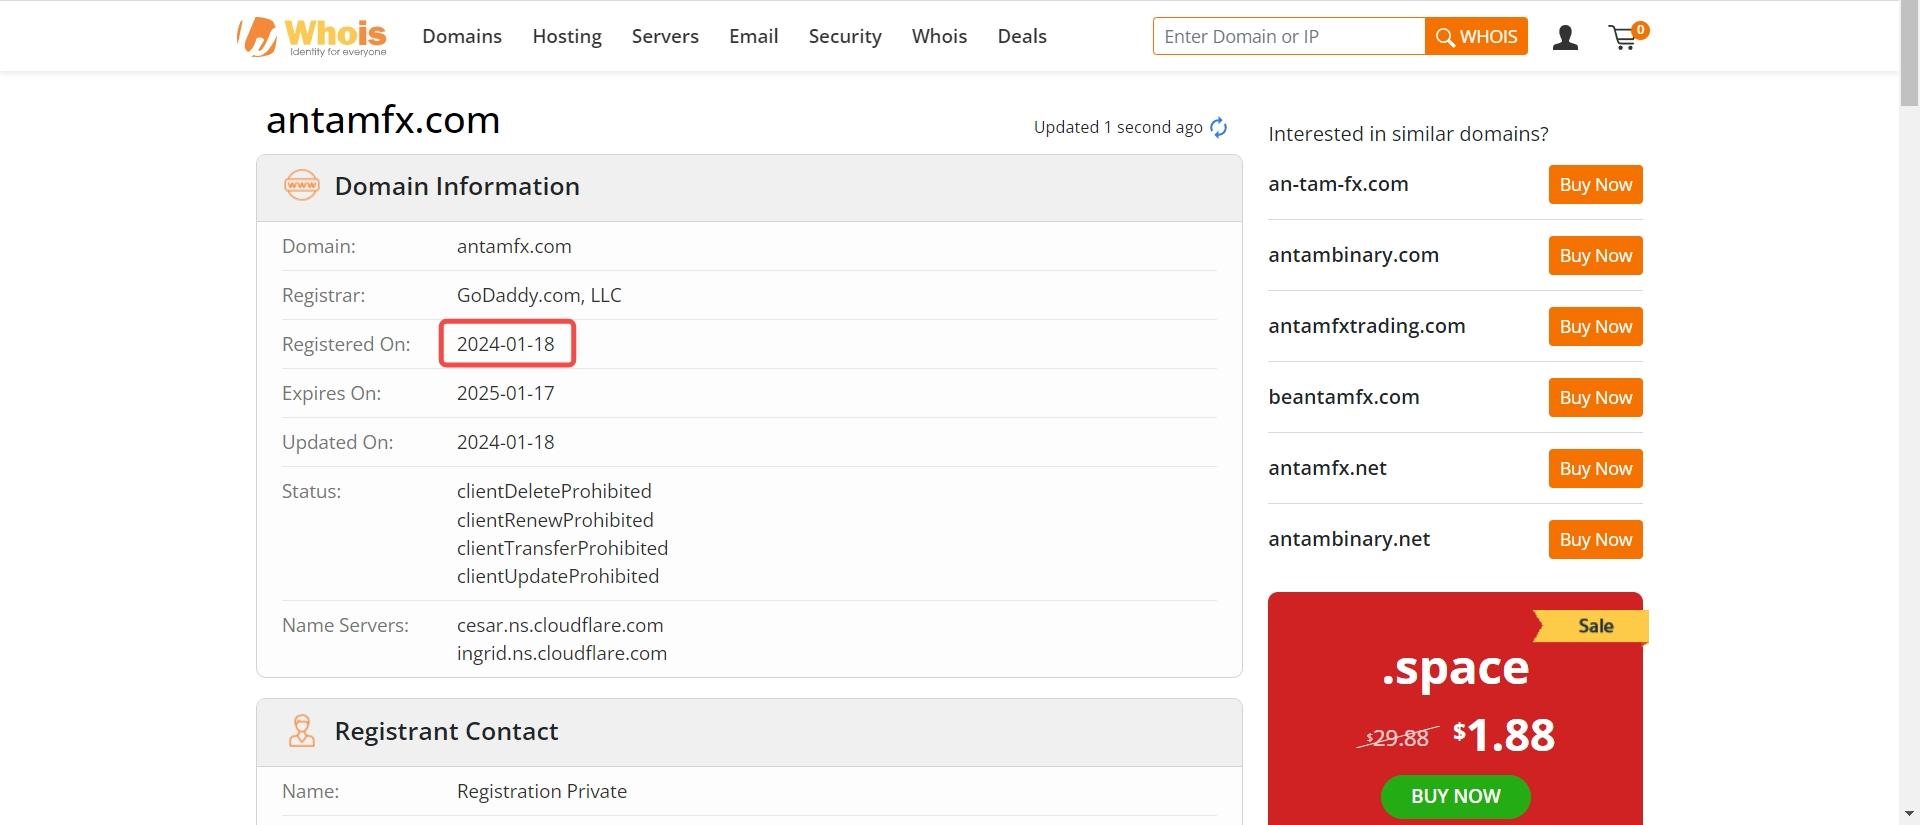This screenshot has height=825, width=1920.
Task: Buy Now for antambinary.net
Action: (x=1595, y=540)
